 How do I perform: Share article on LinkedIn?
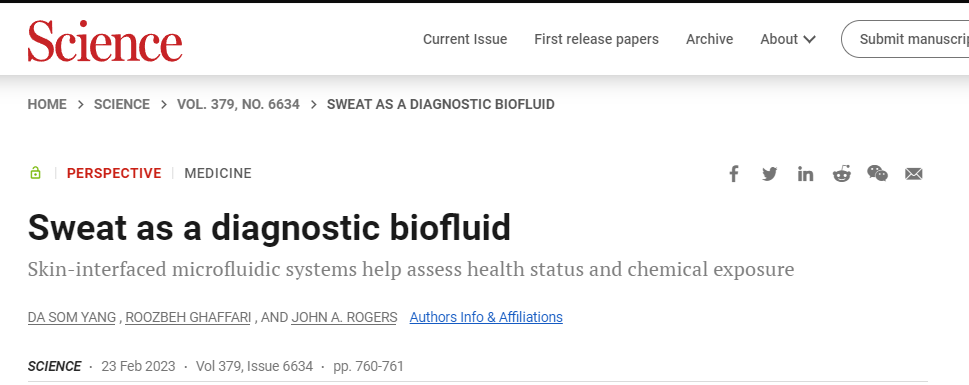(805, 174)
